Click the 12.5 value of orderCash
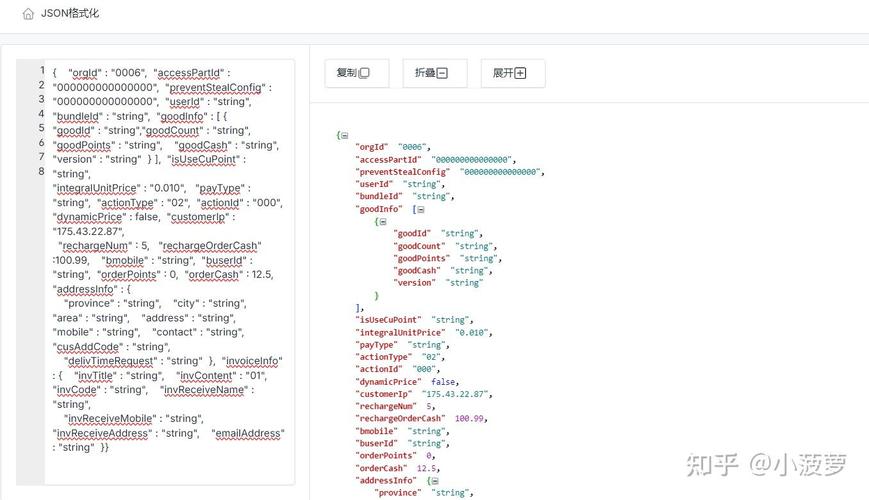This screenshot has height=500, width=869. pos(427,468)
